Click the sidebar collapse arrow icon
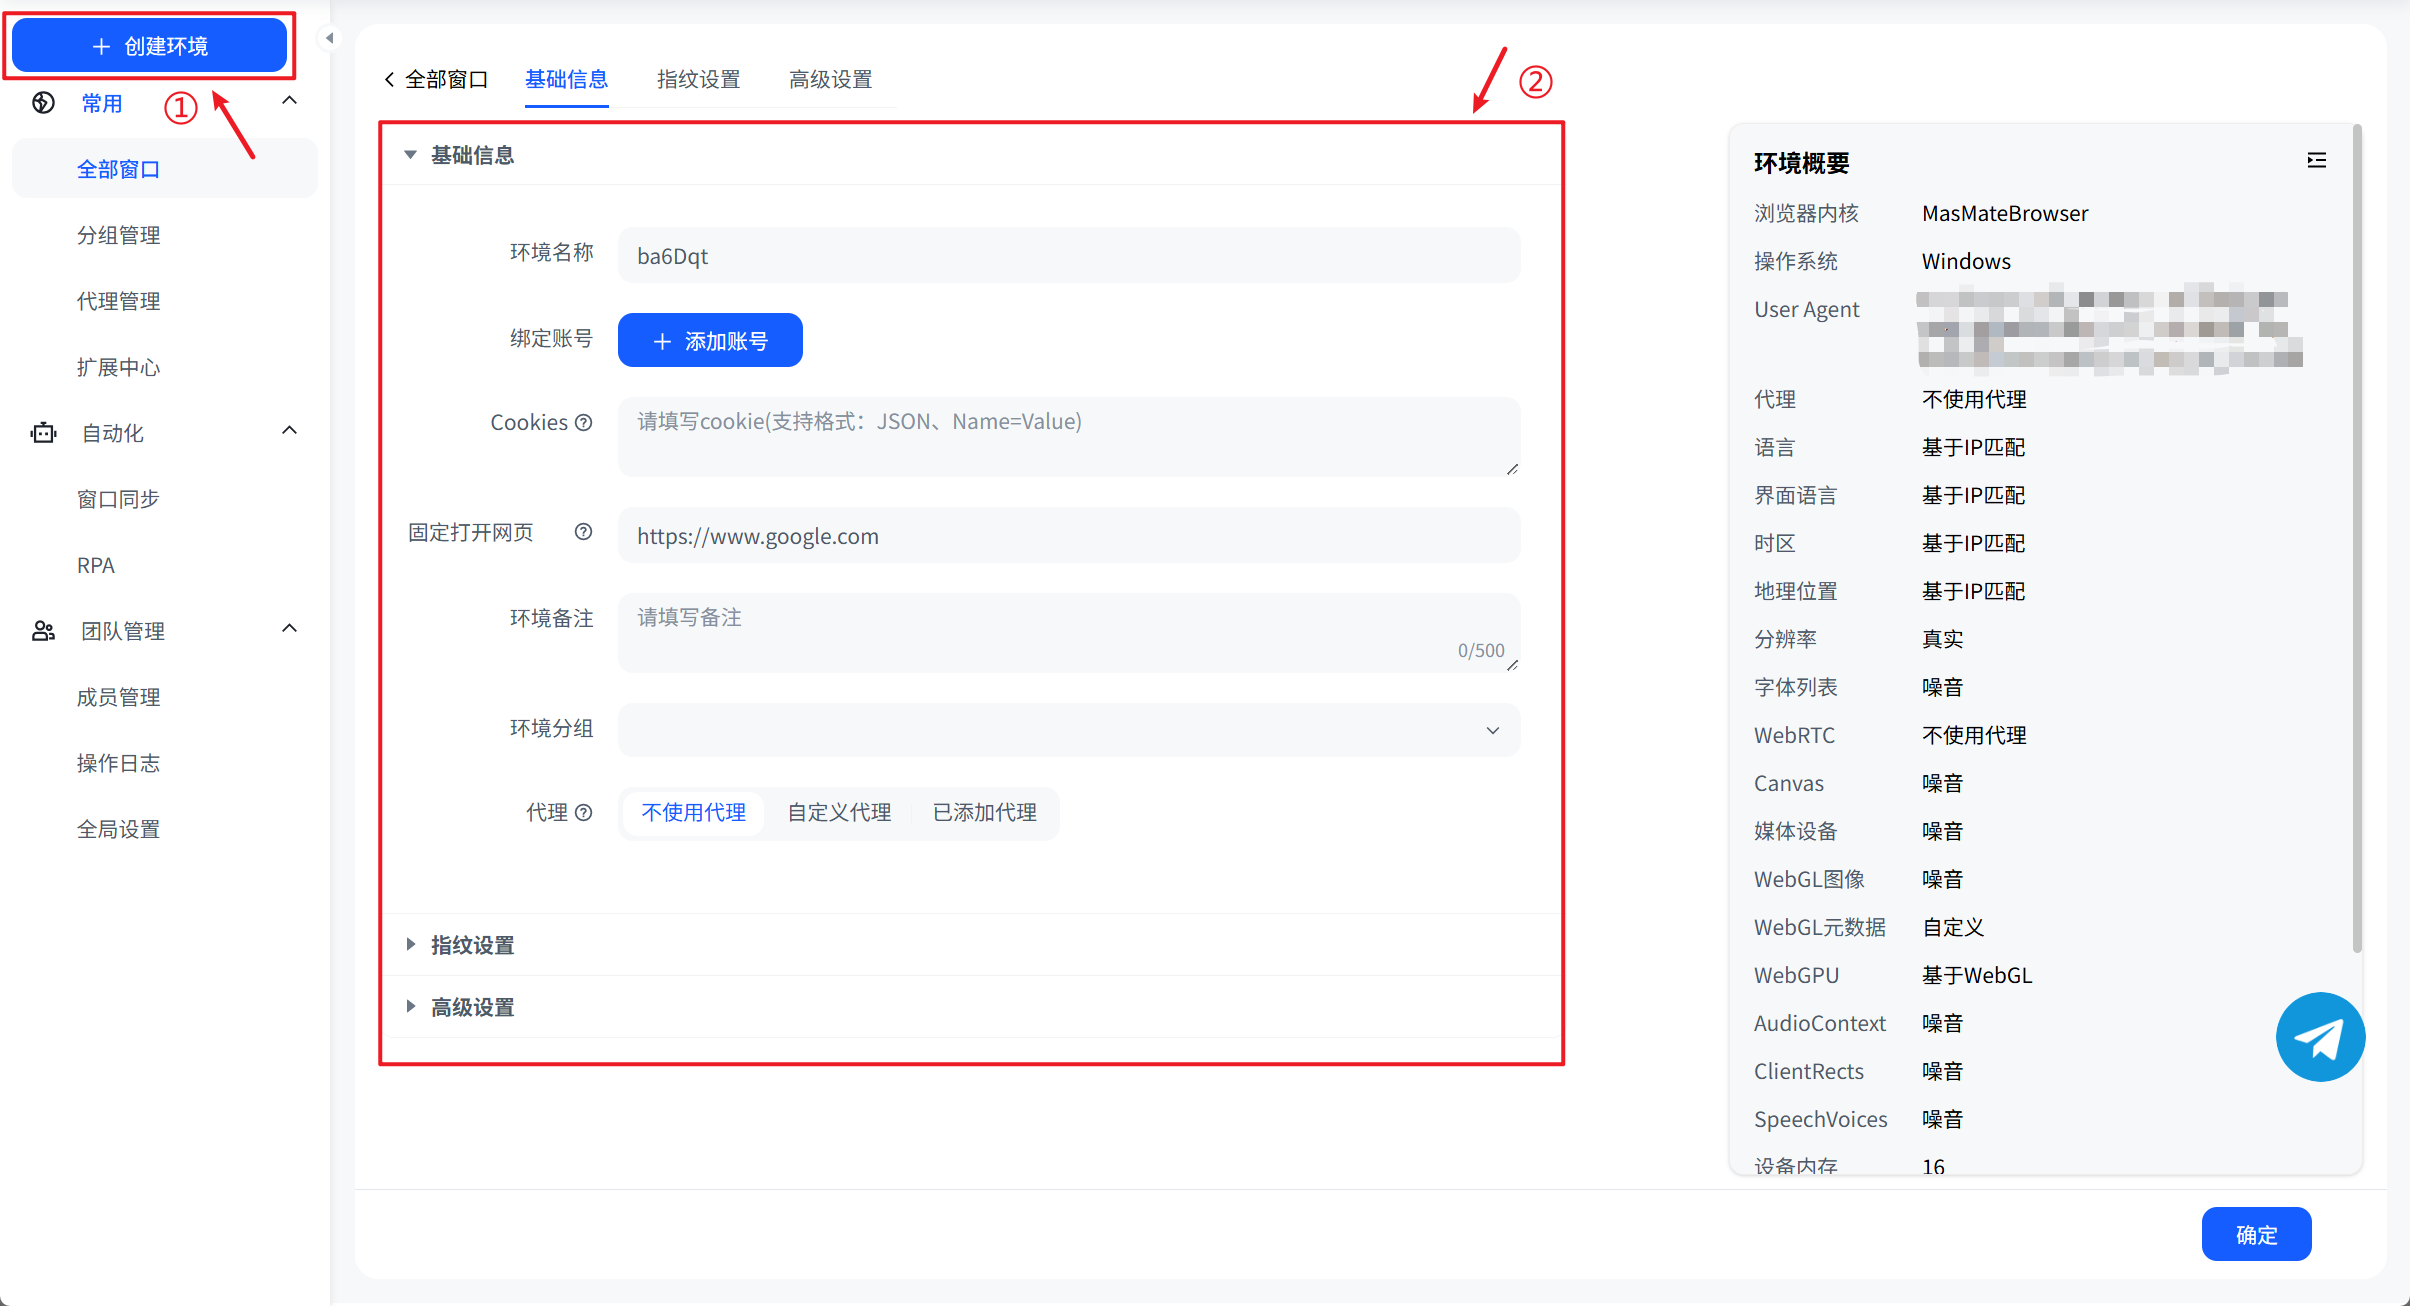Image resolution: width=2410 pixels, height=1306 pixels. pyautogui.click(x=329, y=38)
